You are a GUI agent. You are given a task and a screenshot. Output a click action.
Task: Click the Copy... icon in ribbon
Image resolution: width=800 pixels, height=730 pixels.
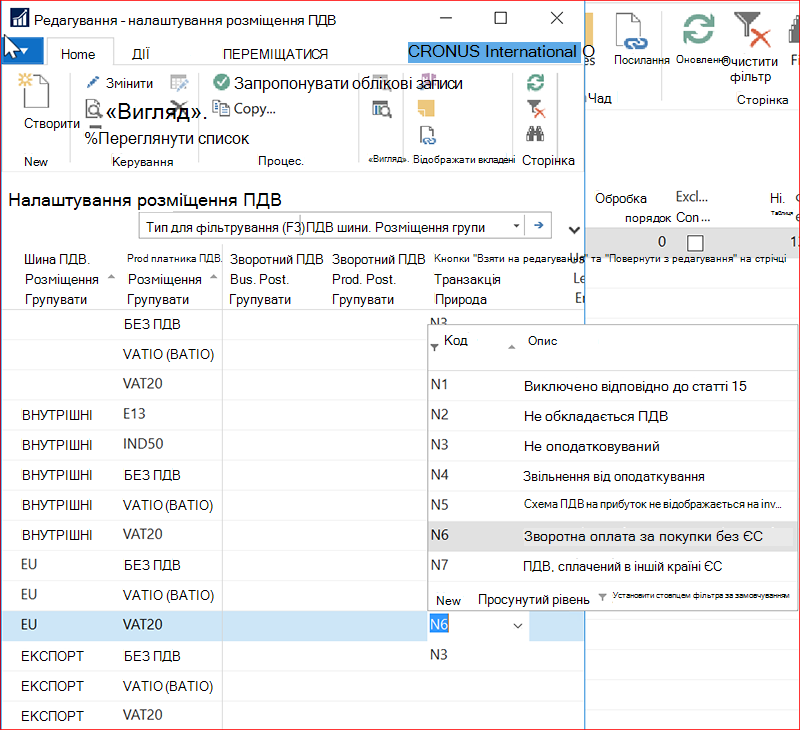coord(221,108)
